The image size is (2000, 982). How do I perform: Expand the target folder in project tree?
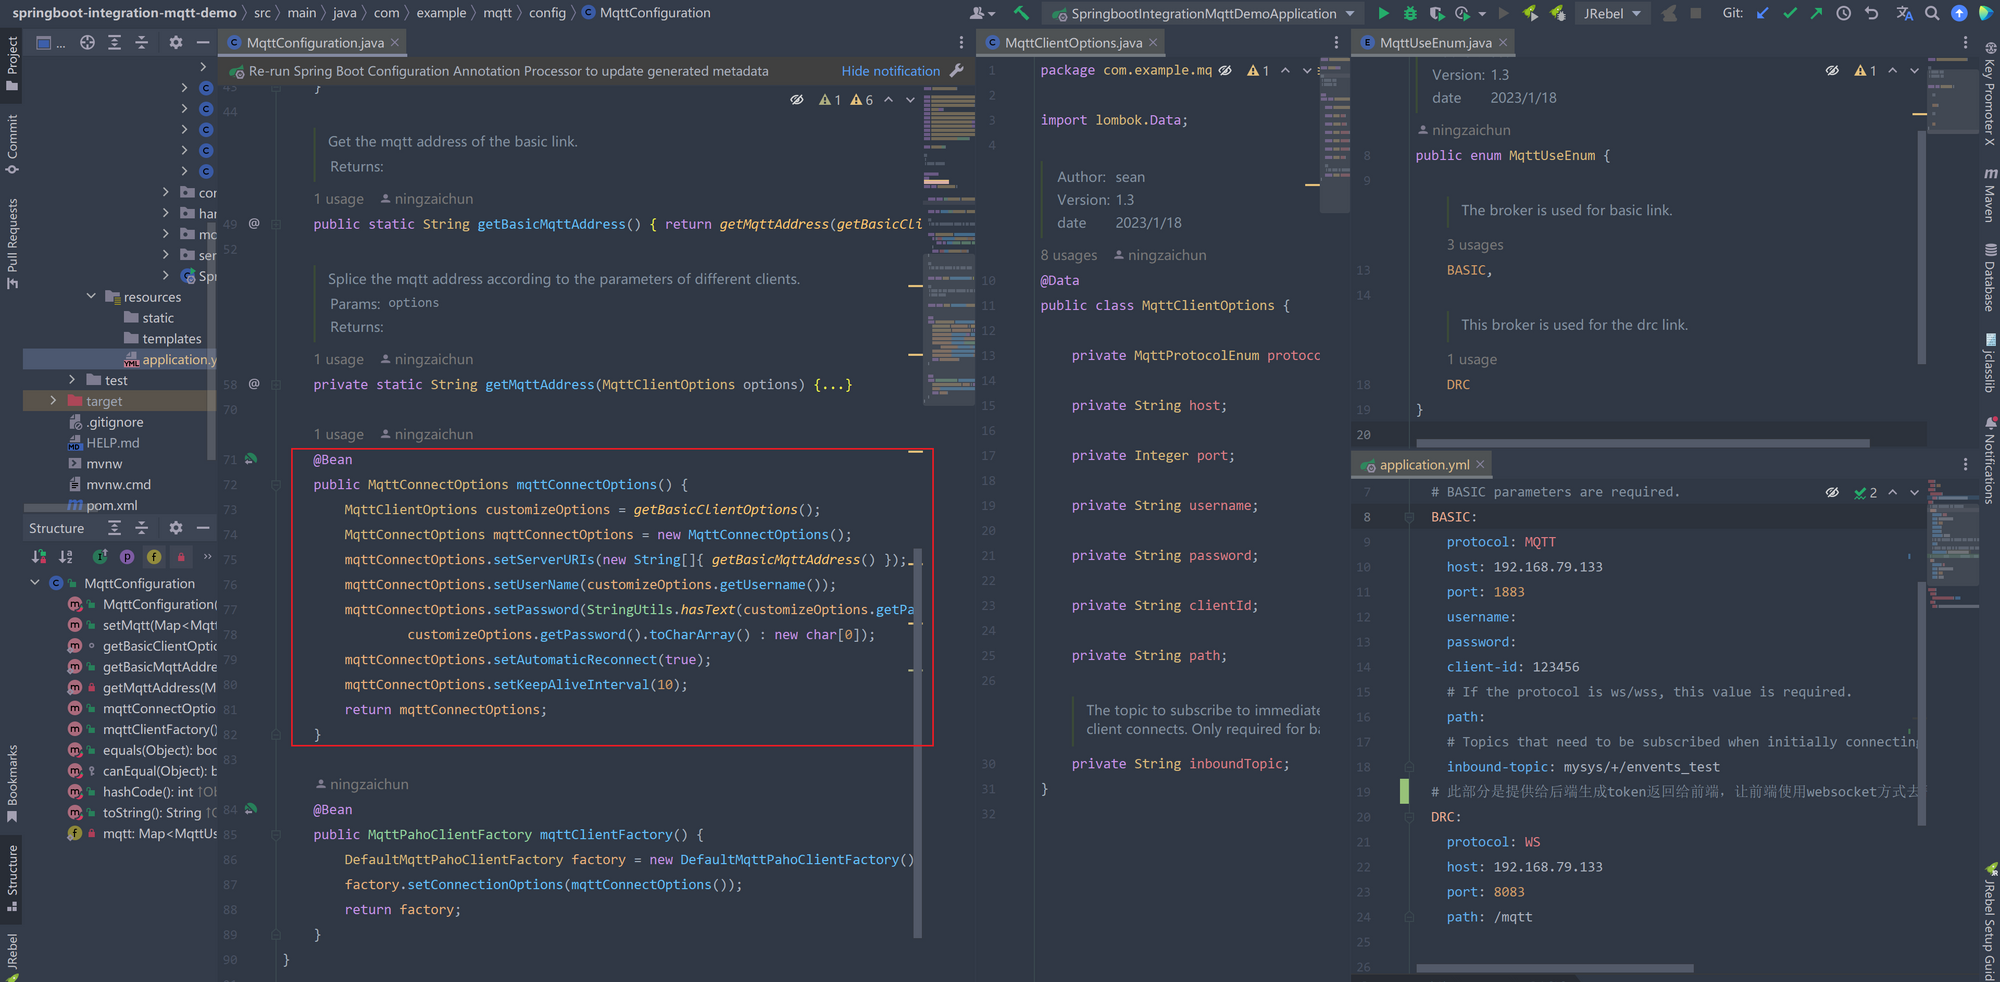(x=53, y=401)
